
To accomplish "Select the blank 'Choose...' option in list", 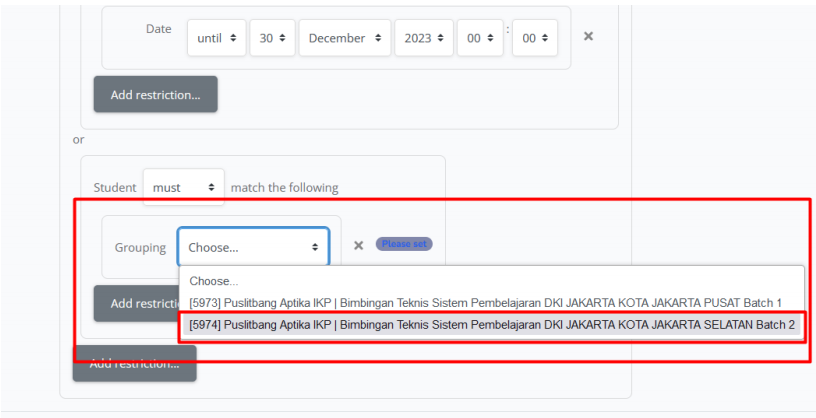I will pyautogui.click(x=214, y=281).
